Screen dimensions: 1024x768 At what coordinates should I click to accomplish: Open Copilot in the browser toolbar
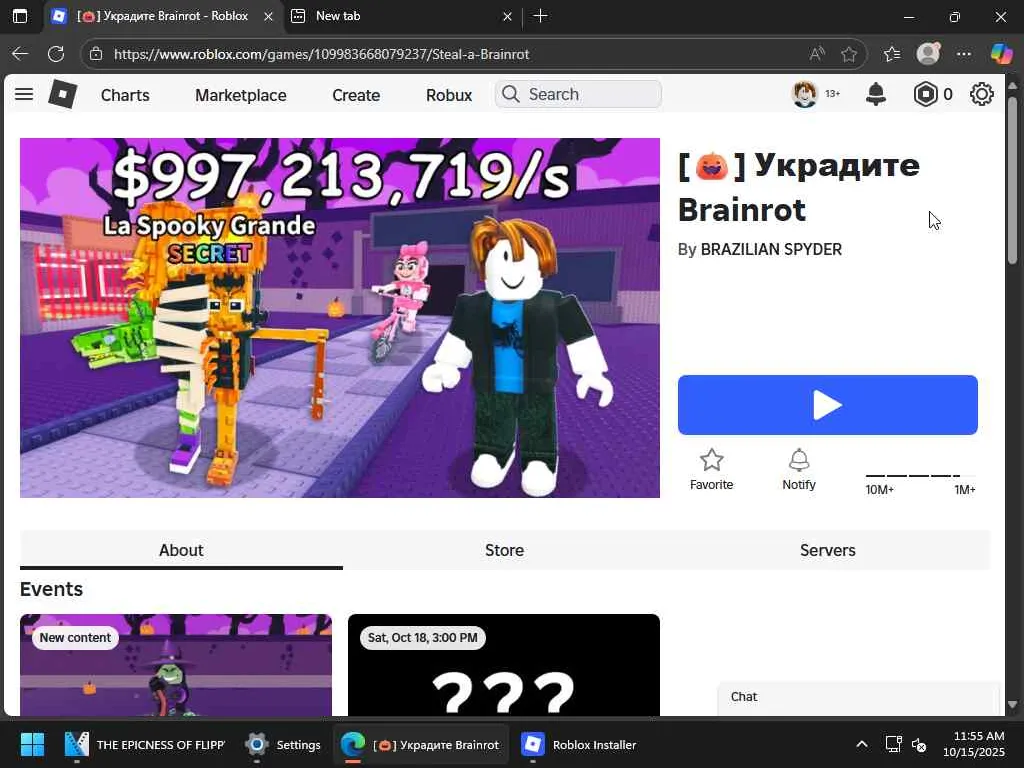tap(1000, 54)
